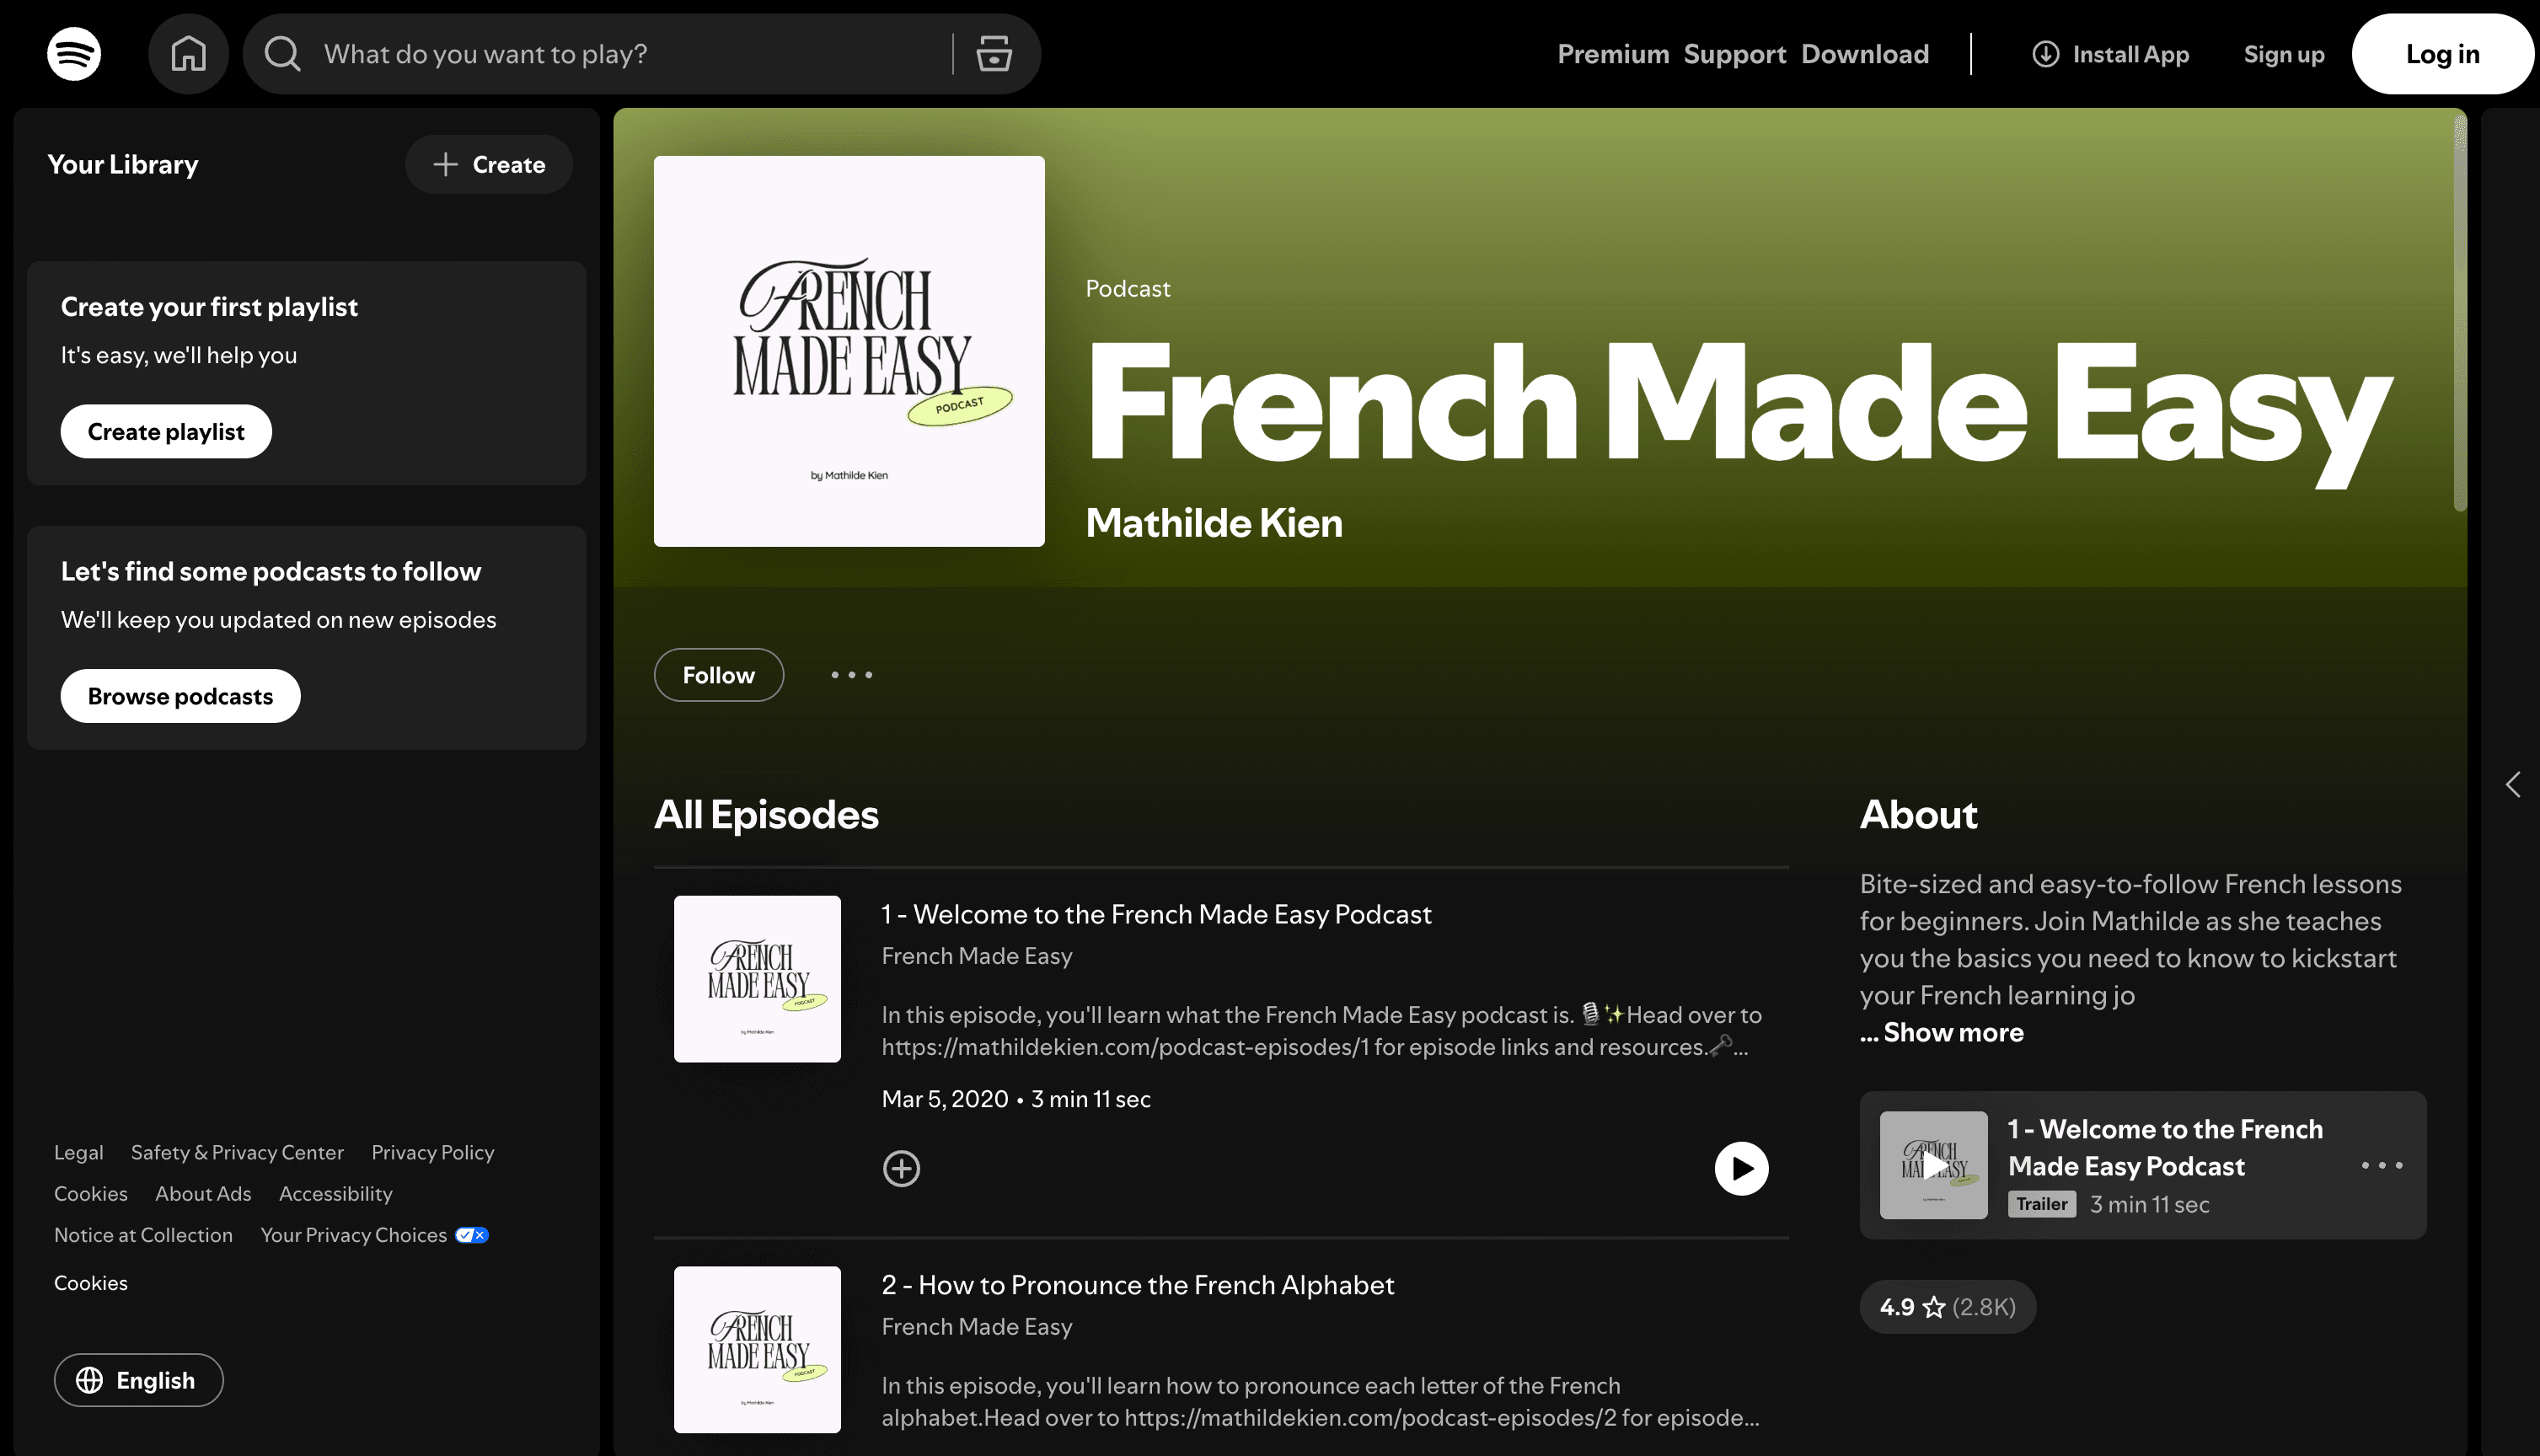The image size is (2540, 1456).
Task: Go to Home via house icon
Action: click(188, 54)
